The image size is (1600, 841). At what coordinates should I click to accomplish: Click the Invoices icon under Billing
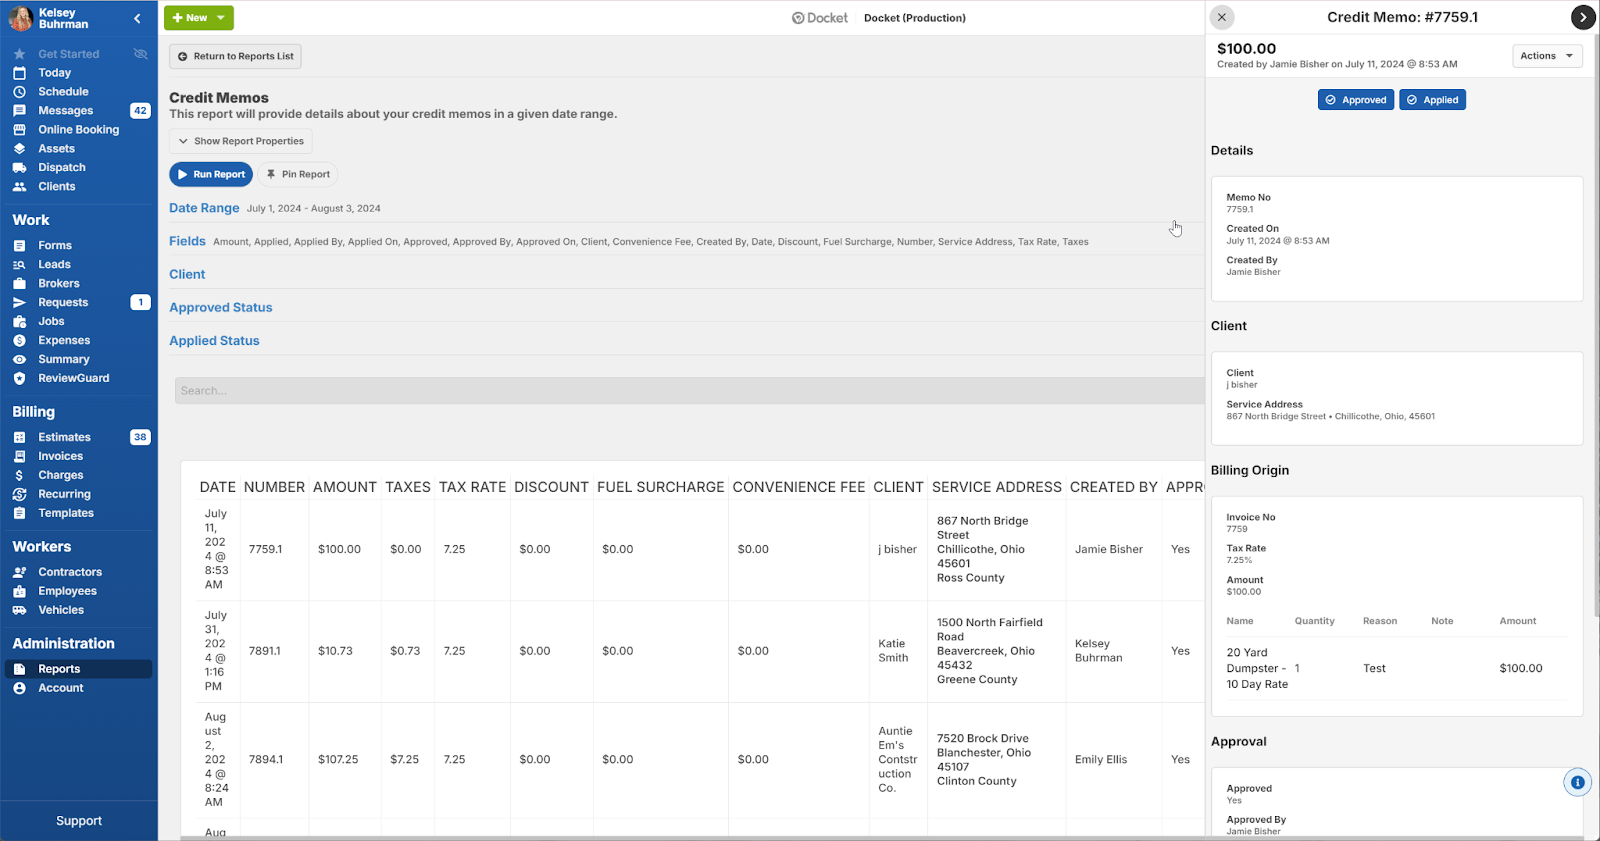coord(19,457)
